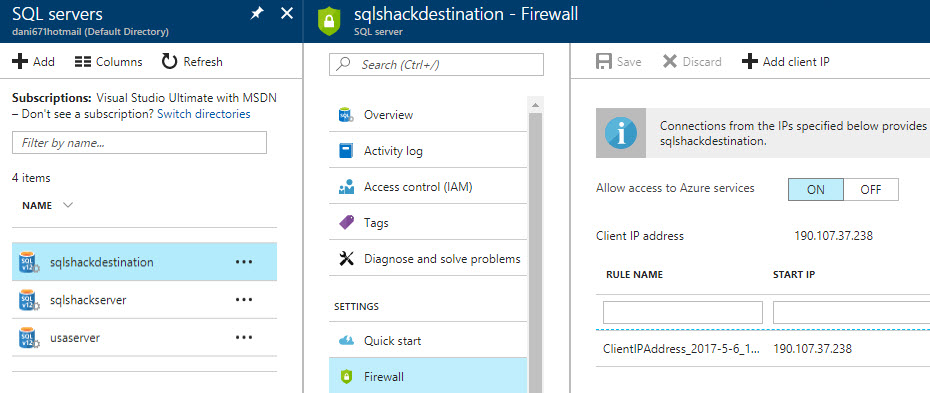Click the Firewall shield menu icon
The image size is (930, 393).
tap(346, 376)
